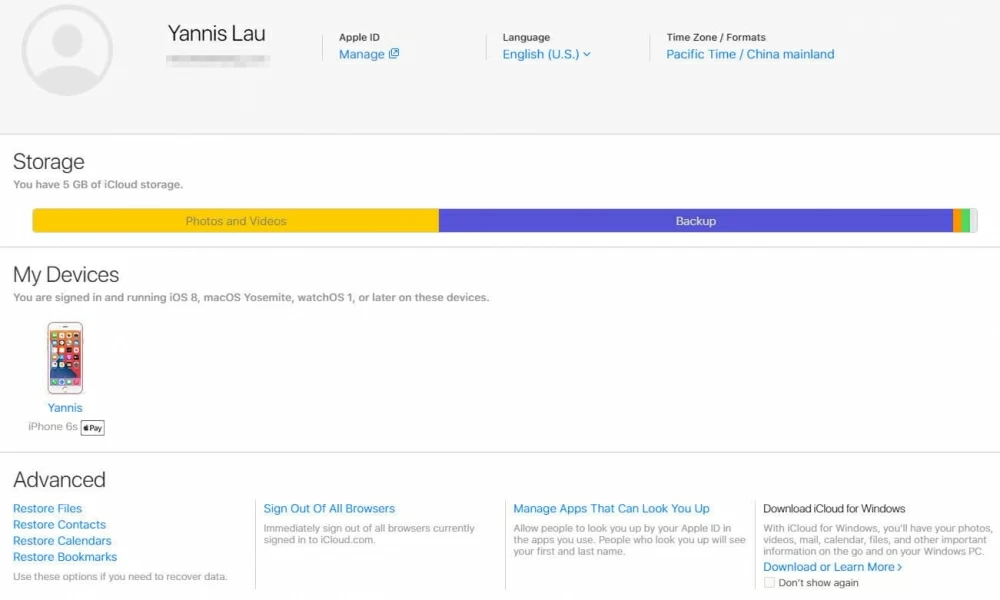Open Time Zone Pacific Time / China mainland
This screenshot has width=1000, height=600.
click(750, 54)
